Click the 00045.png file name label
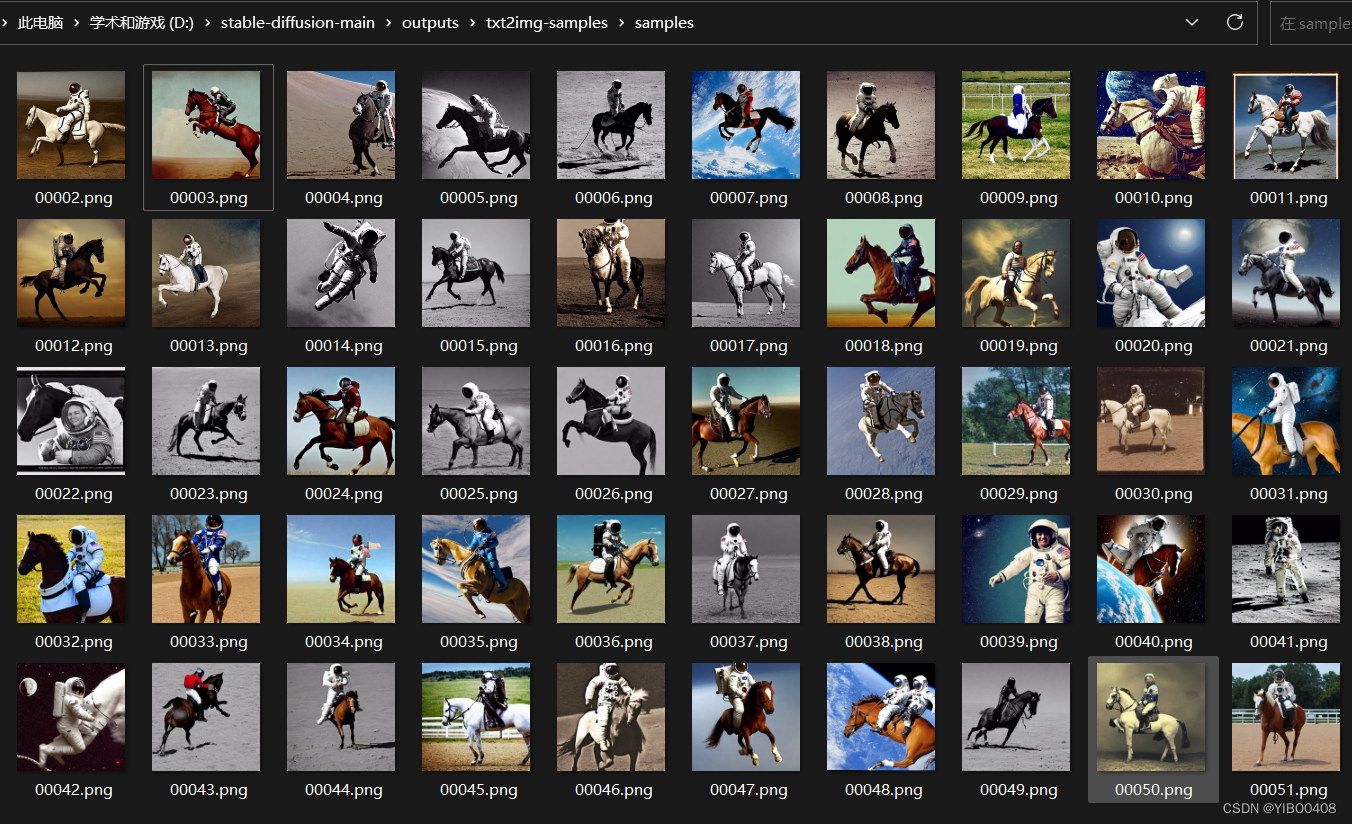This screenshot has height=824, width=1352. point(476,790)
